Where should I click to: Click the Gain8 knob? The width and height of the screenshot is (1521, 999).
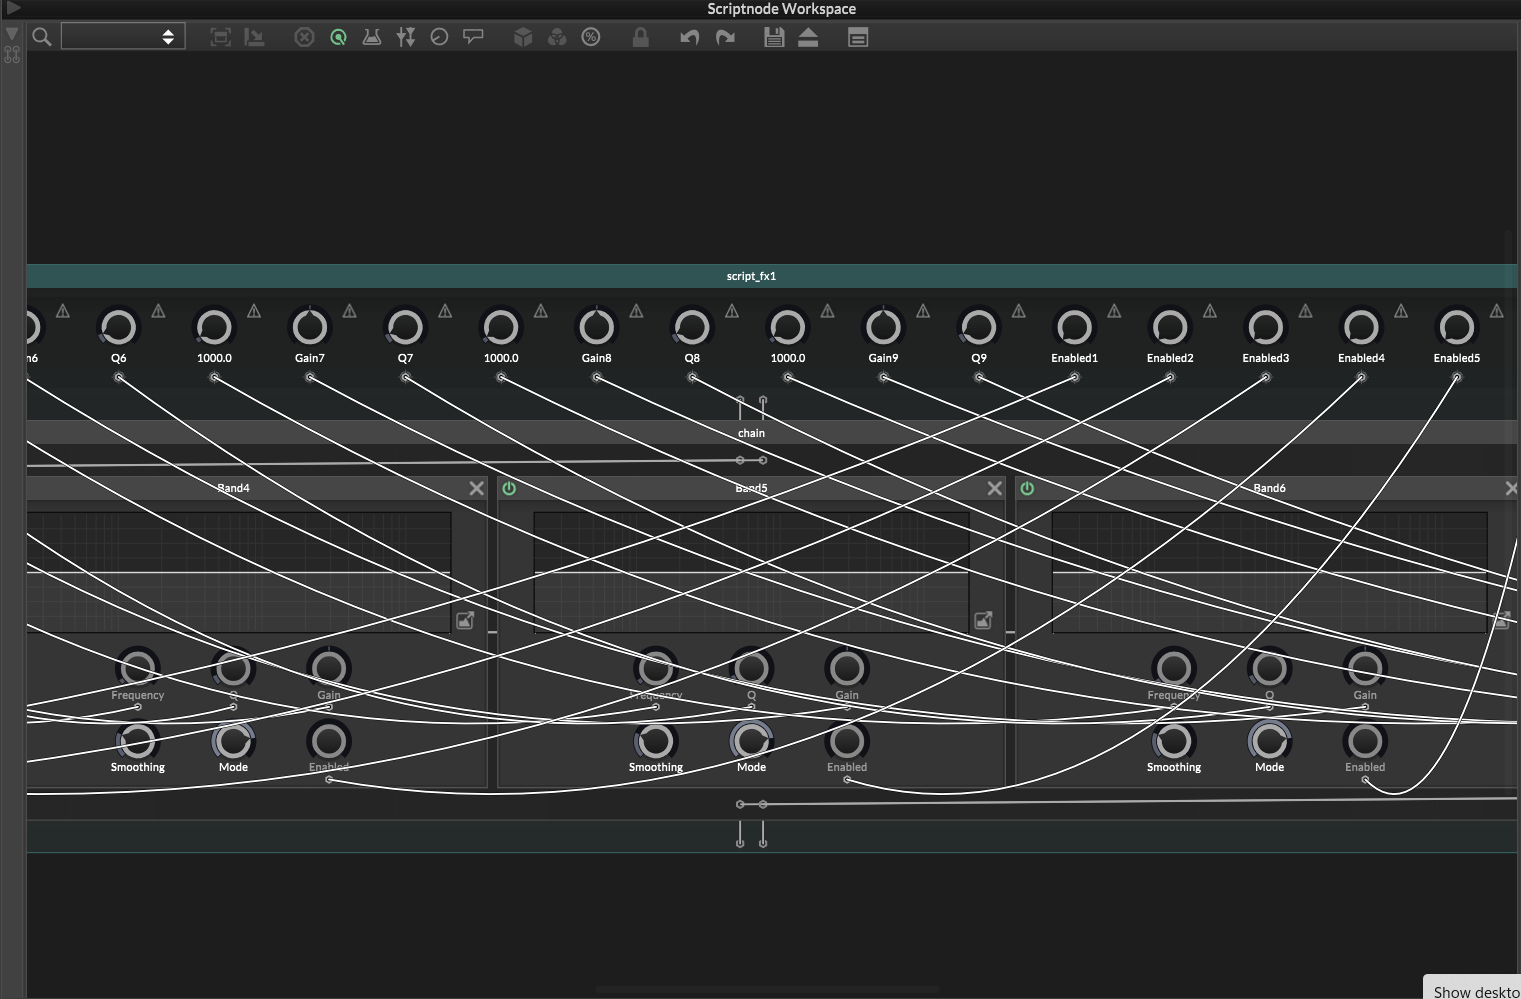tap(596, 327)
